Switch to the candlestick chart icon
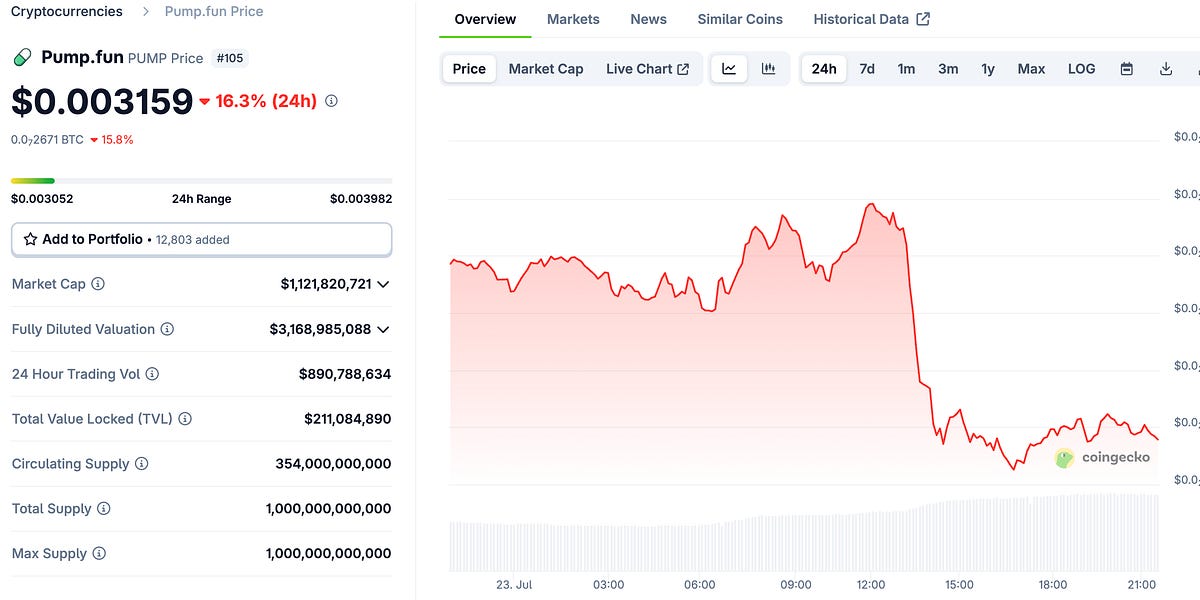1200x600 pixels. point(768,68)
